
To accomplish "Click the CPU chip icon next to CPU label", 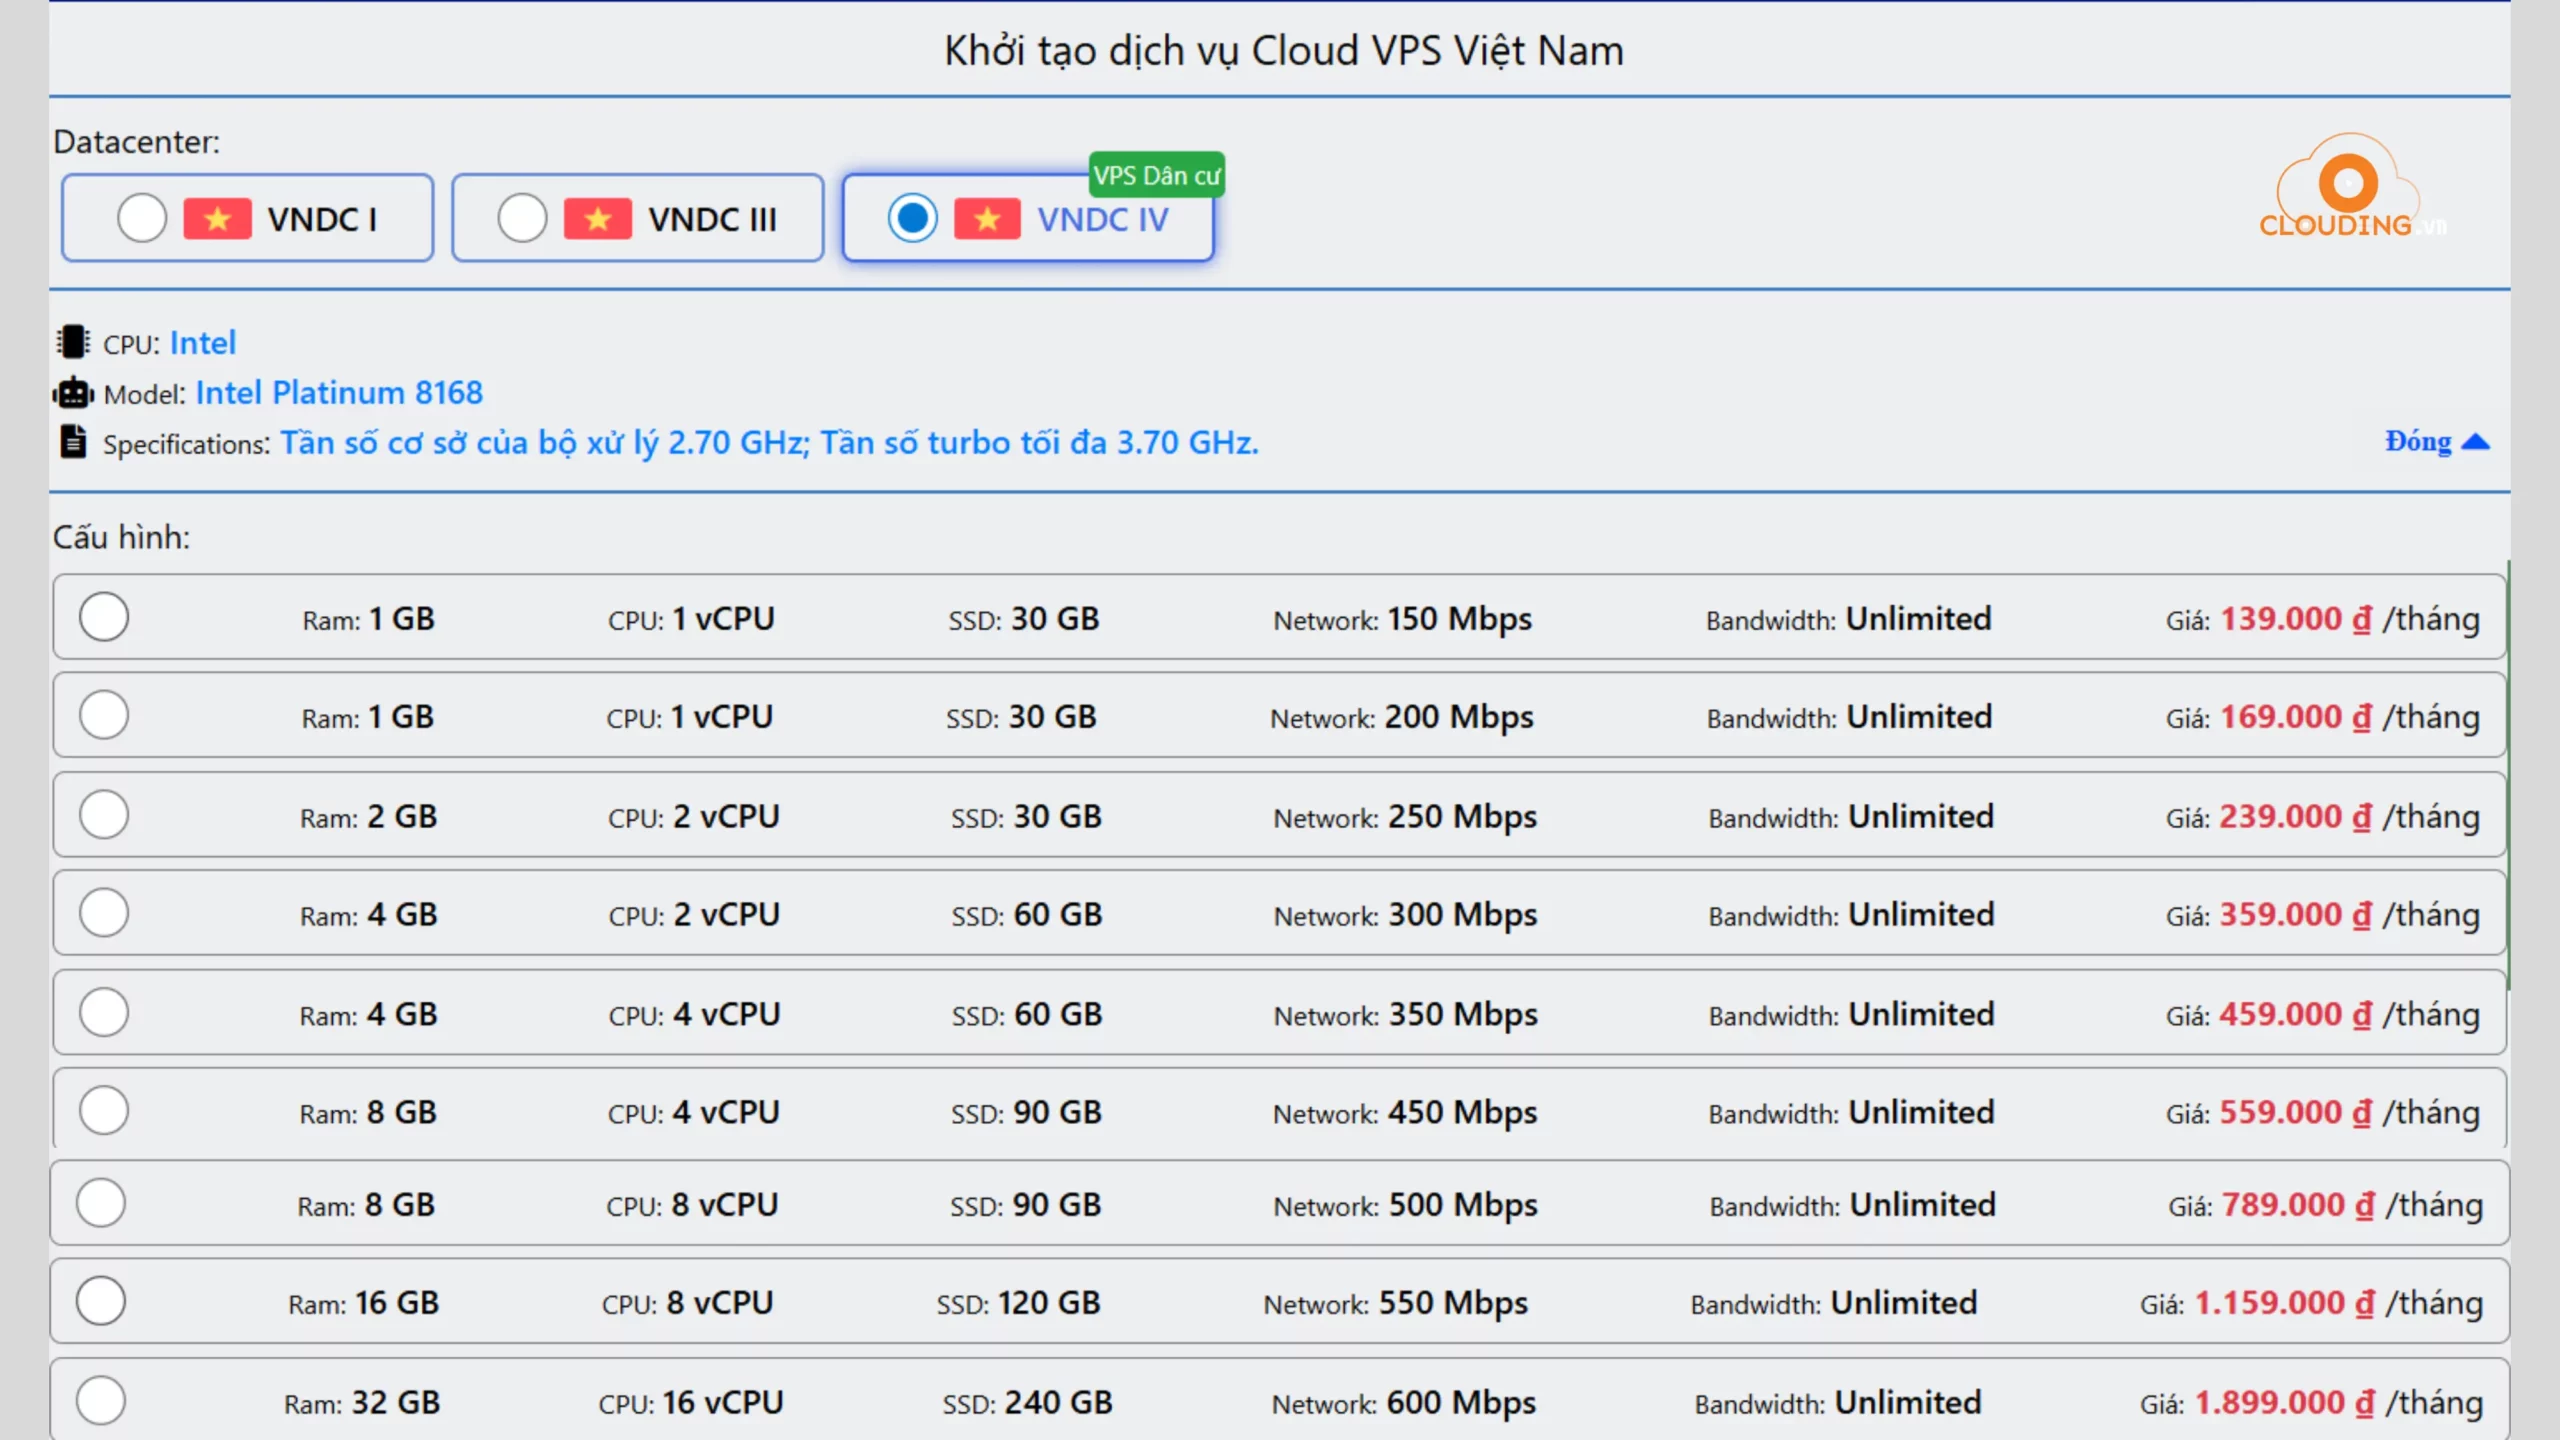I will point(71,342).
